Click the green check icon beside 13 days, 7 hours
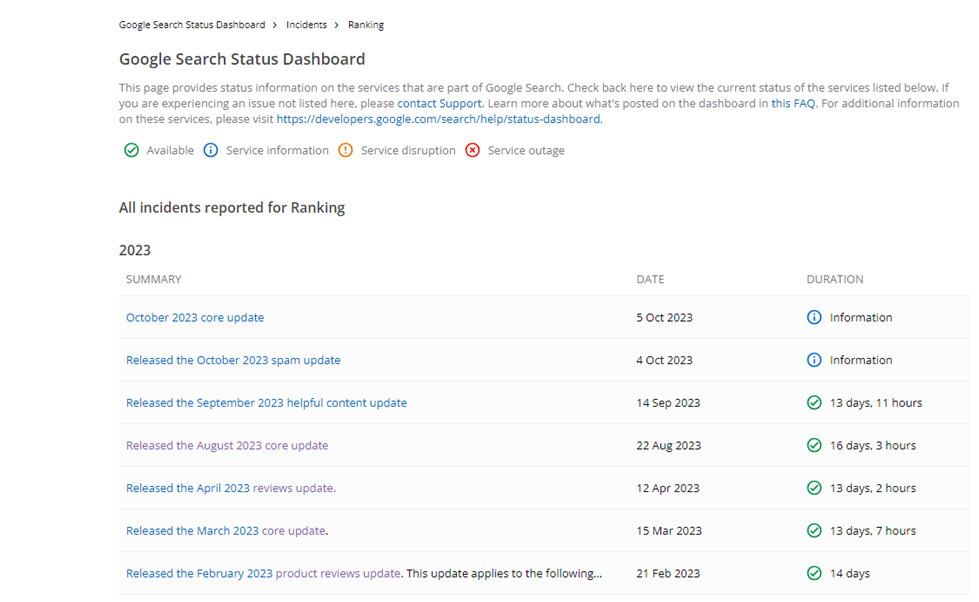The image size is (979, 602). (814, 531)
